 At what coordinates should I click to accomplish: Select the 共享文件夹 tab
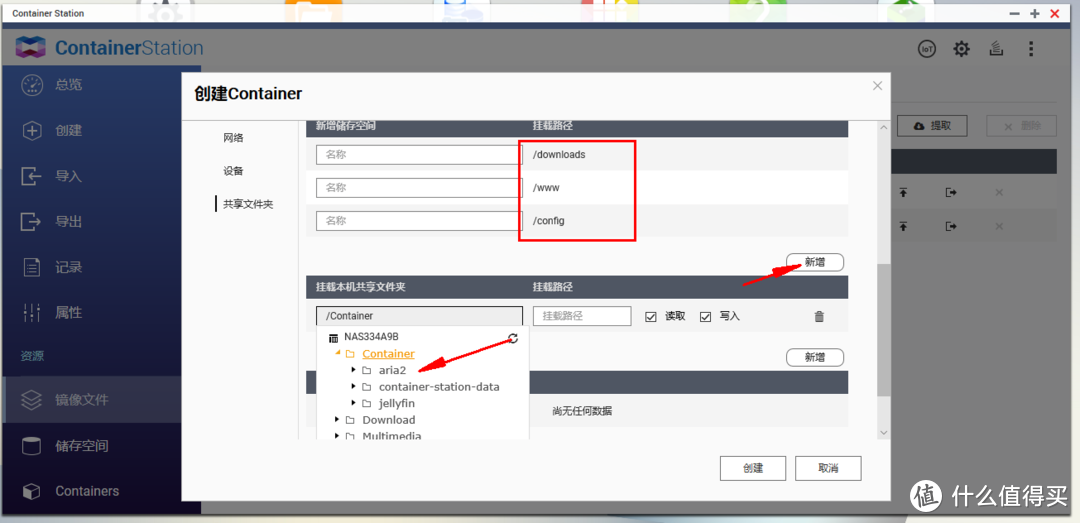248,205
